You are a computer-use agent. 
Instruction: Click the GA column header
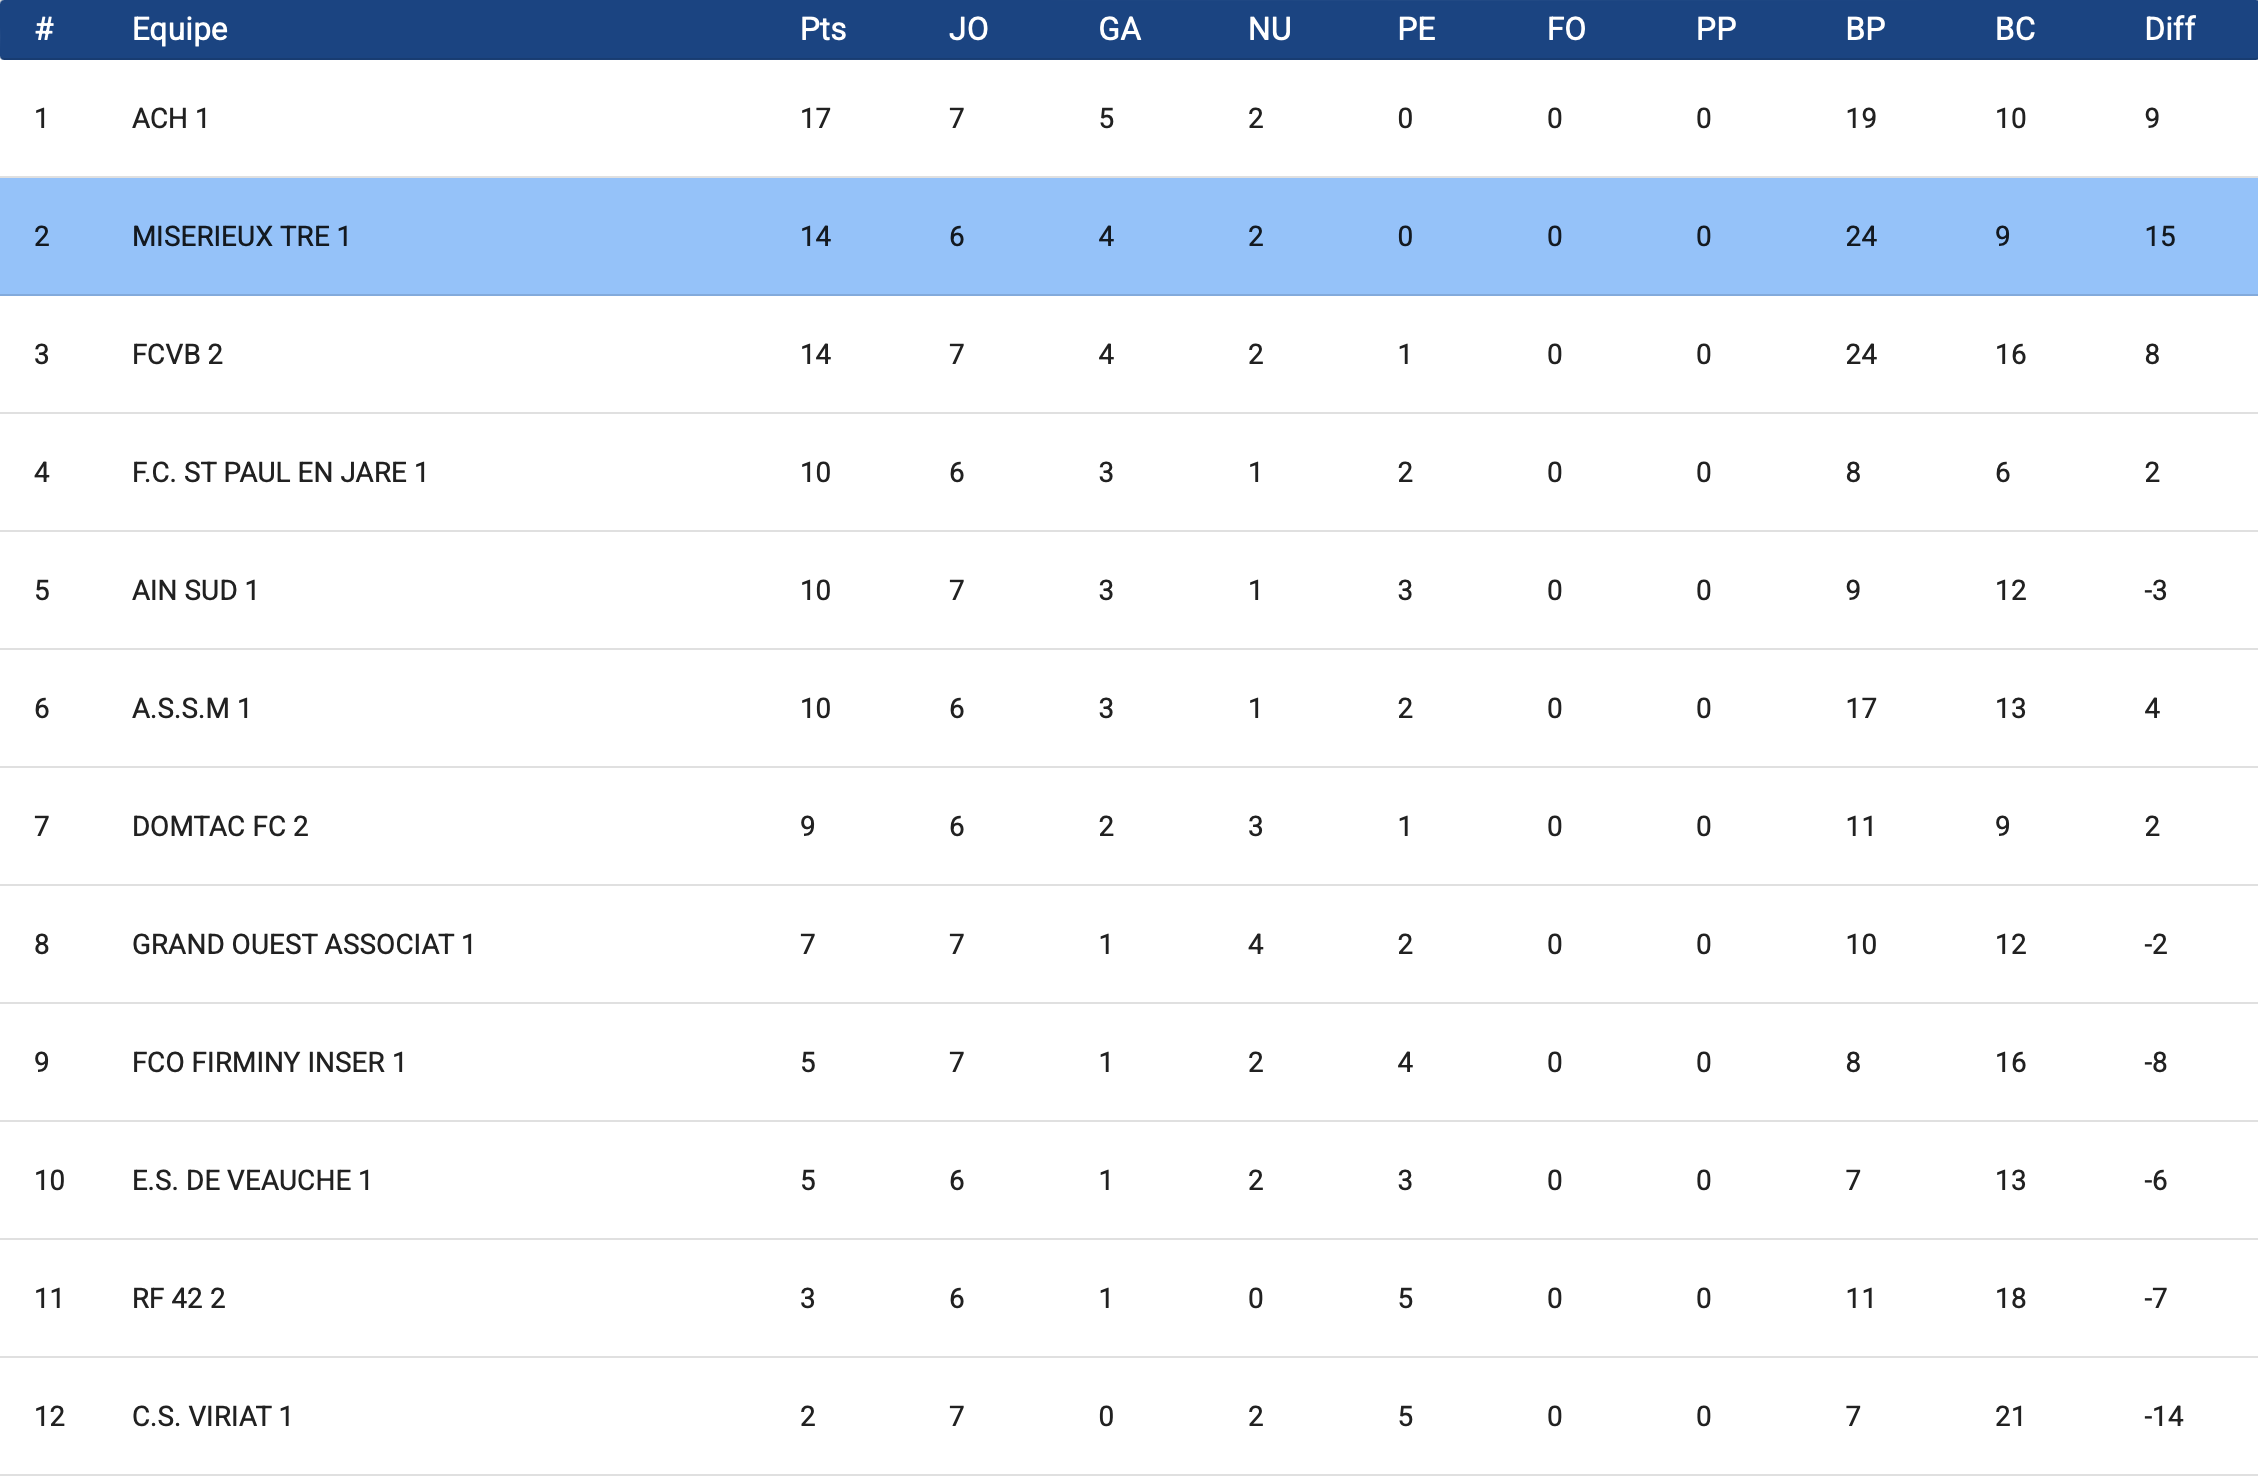1119,29
